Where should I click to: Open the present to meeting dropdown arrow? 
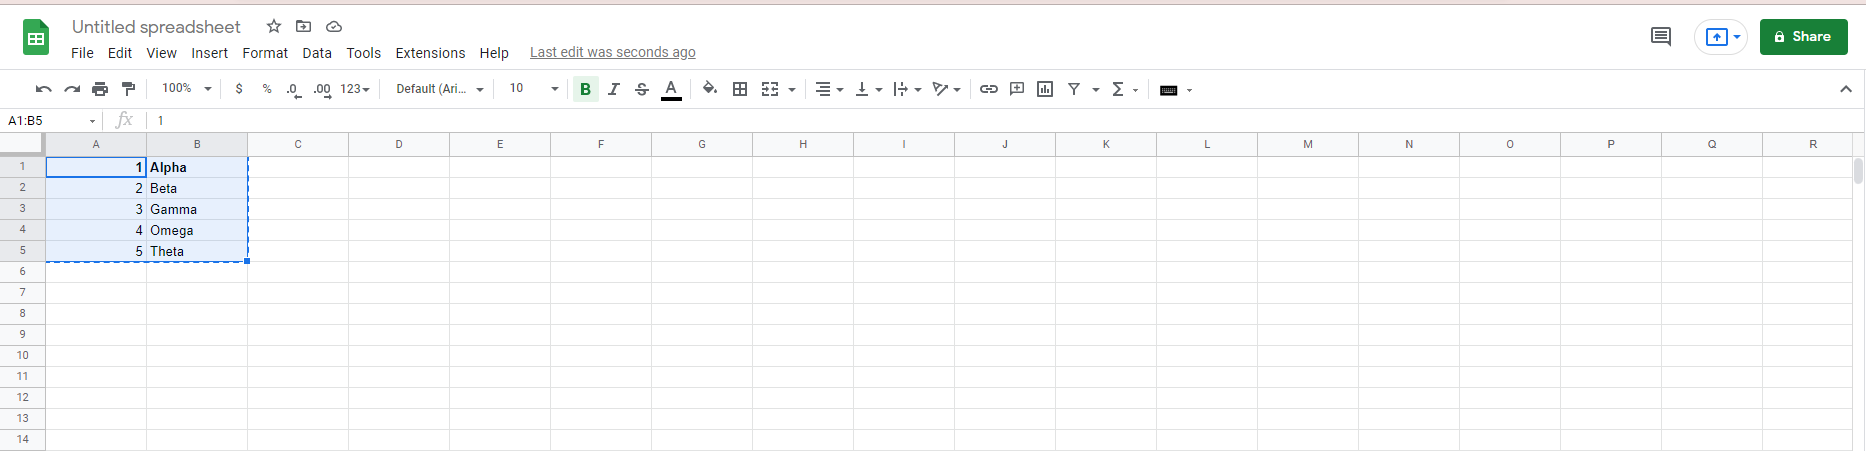coord(1737,37)
